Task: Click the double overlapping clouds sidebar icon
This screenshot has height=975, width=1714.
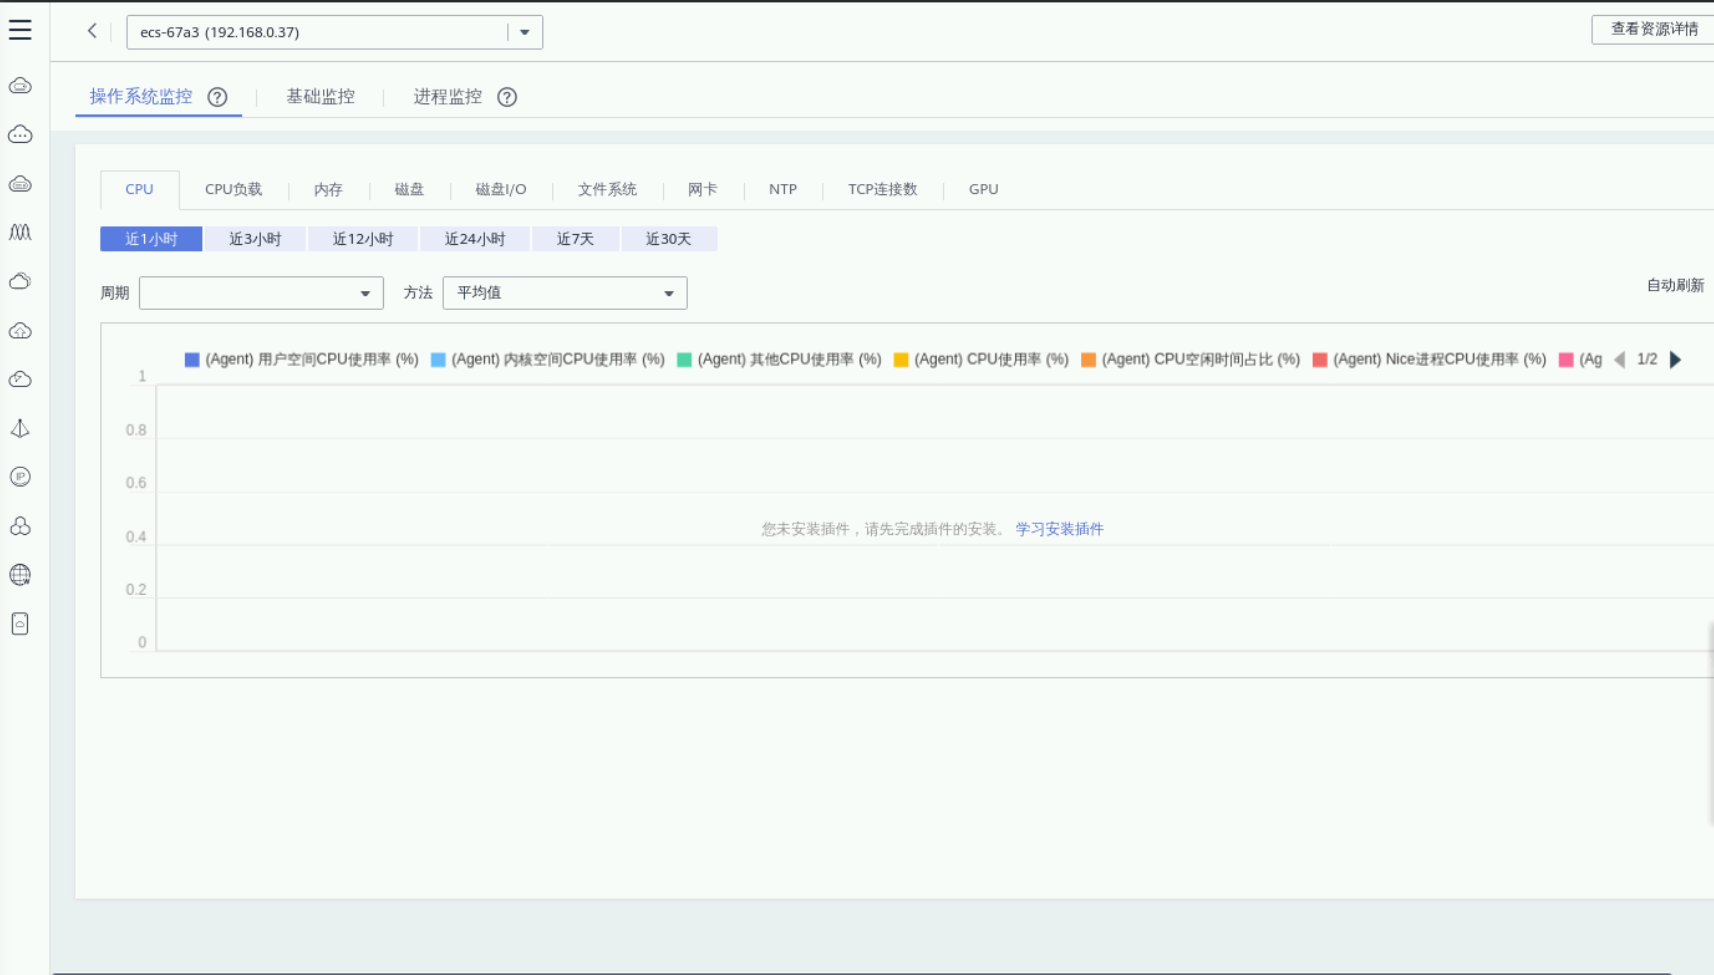Action: tap(20, 281)
